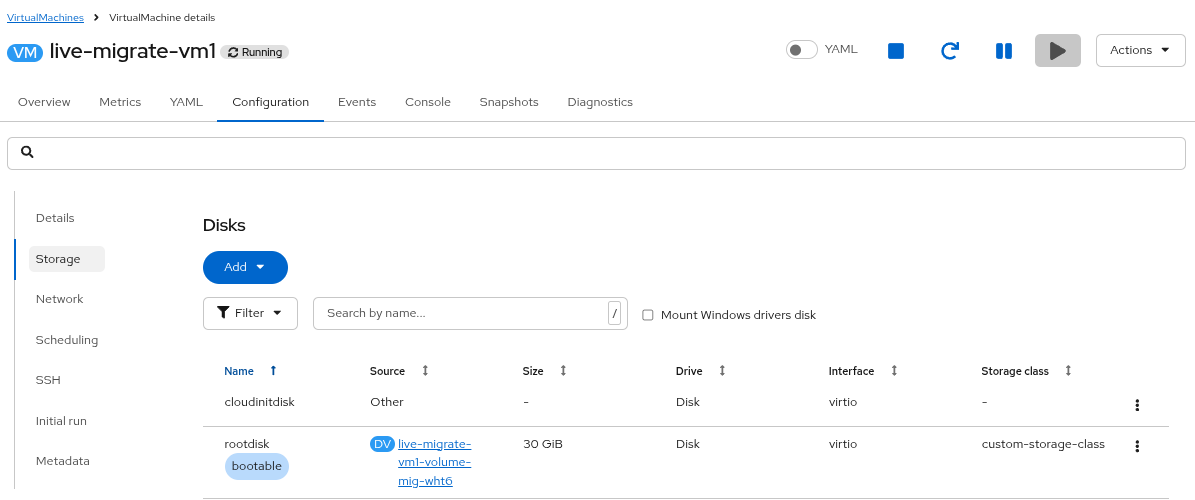This screenshot has height=500, width=1195.
Task: Click the Start play icon button
Action: pyautogui.click(x=1057, y=51)
